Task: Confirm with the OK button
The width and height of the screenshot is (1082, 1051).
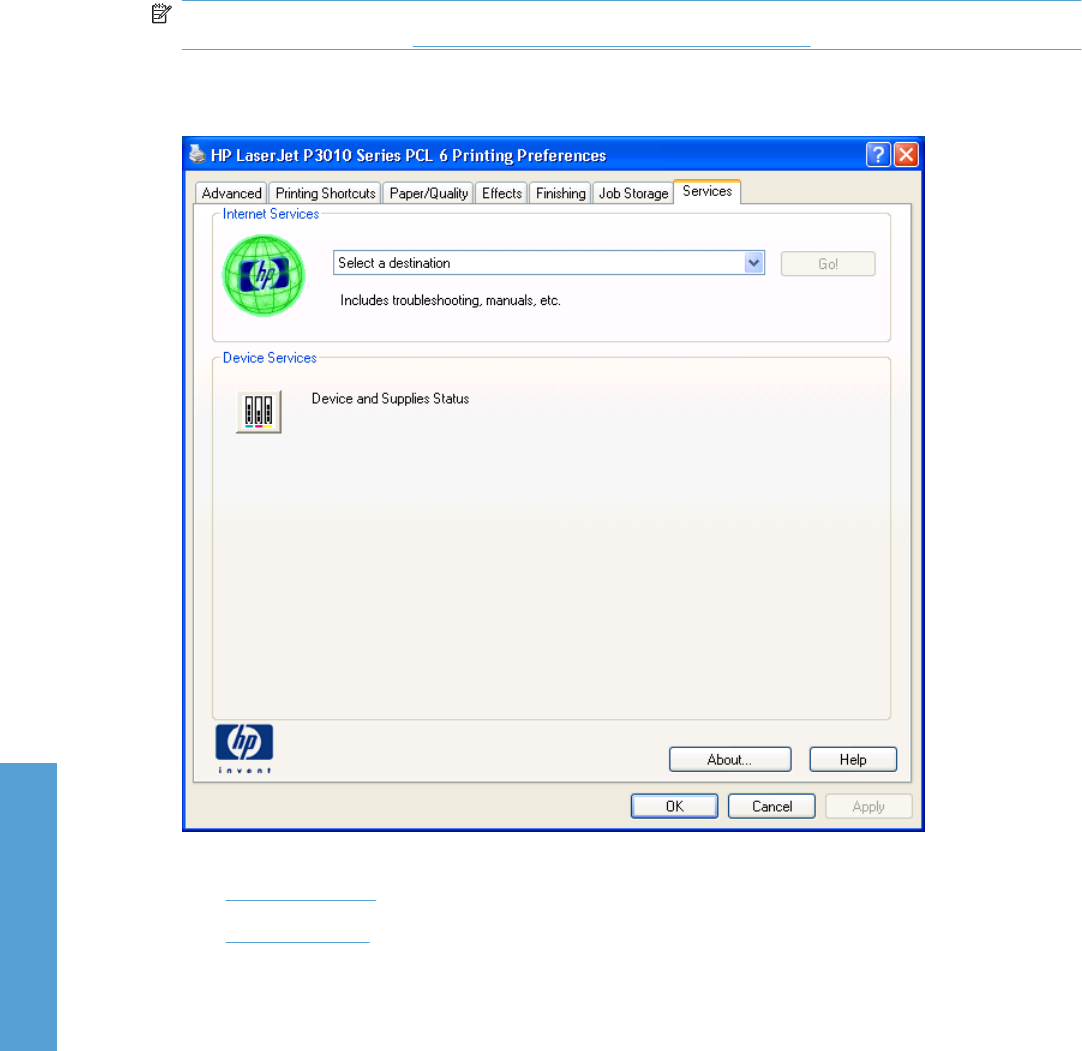Action: pyautogui.click(x=674, y=806)
